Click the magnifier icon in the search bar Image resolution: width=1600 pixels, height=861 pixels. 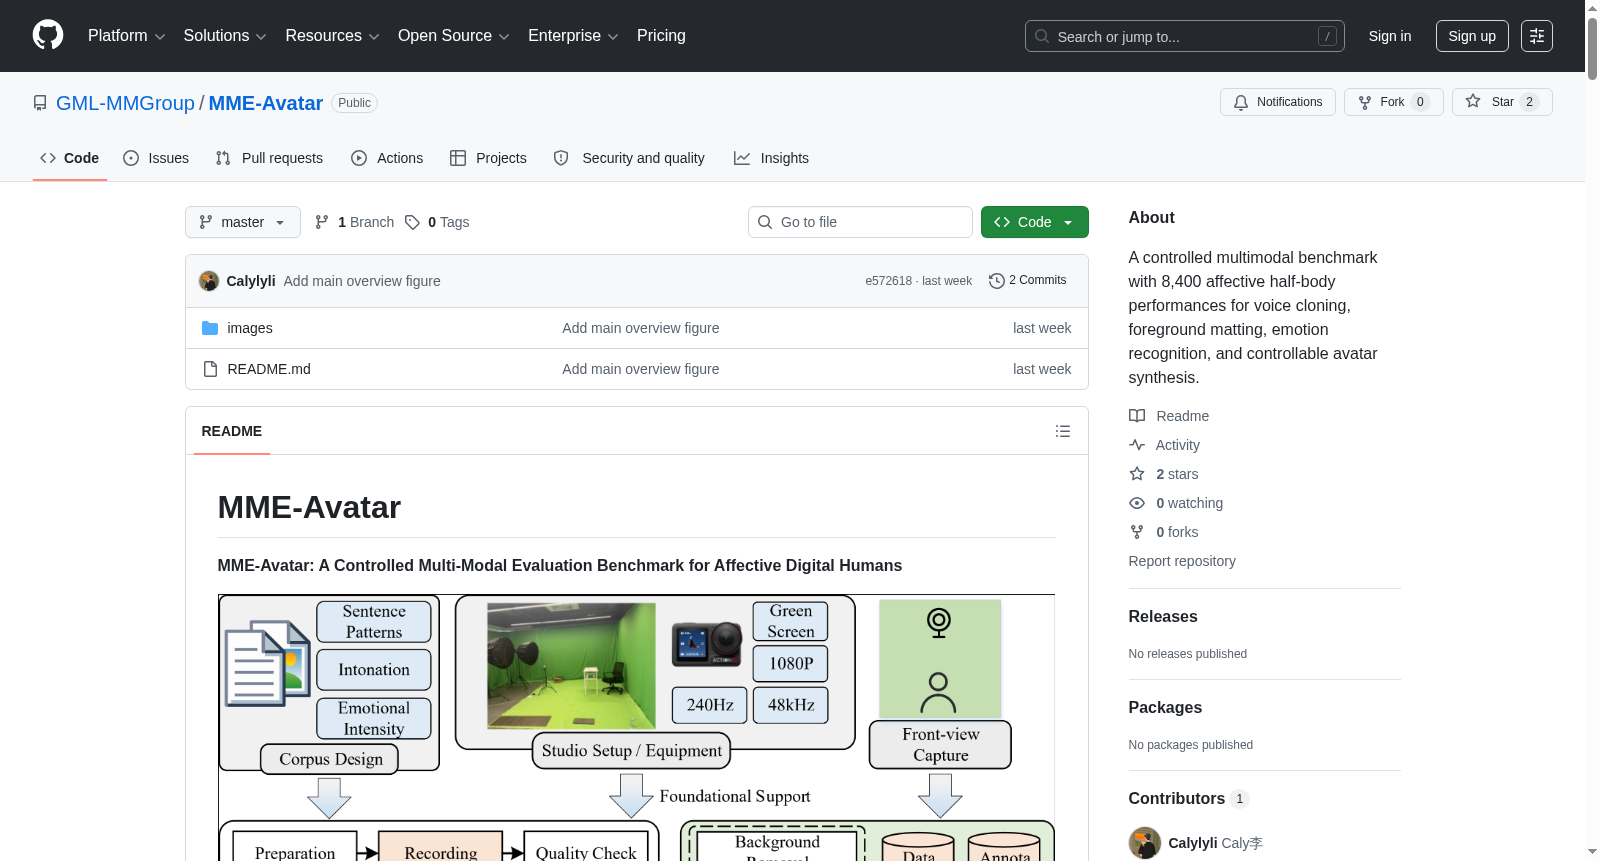coord(1042,36)
